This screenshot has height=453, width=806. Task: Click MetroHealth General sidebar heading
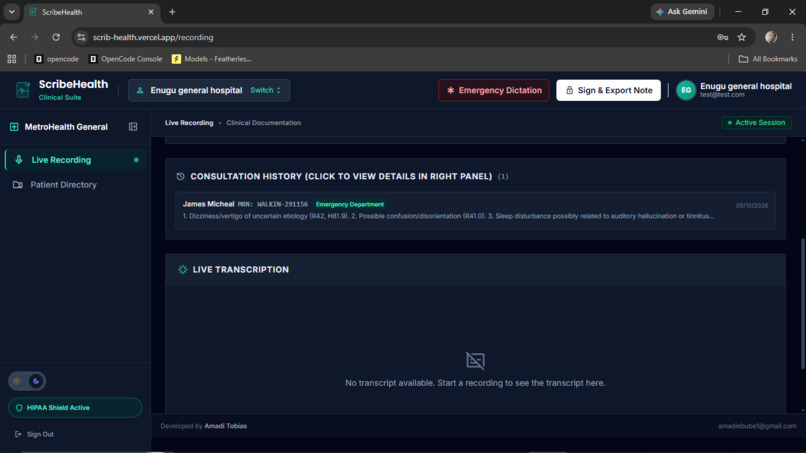tap(66, 126)
